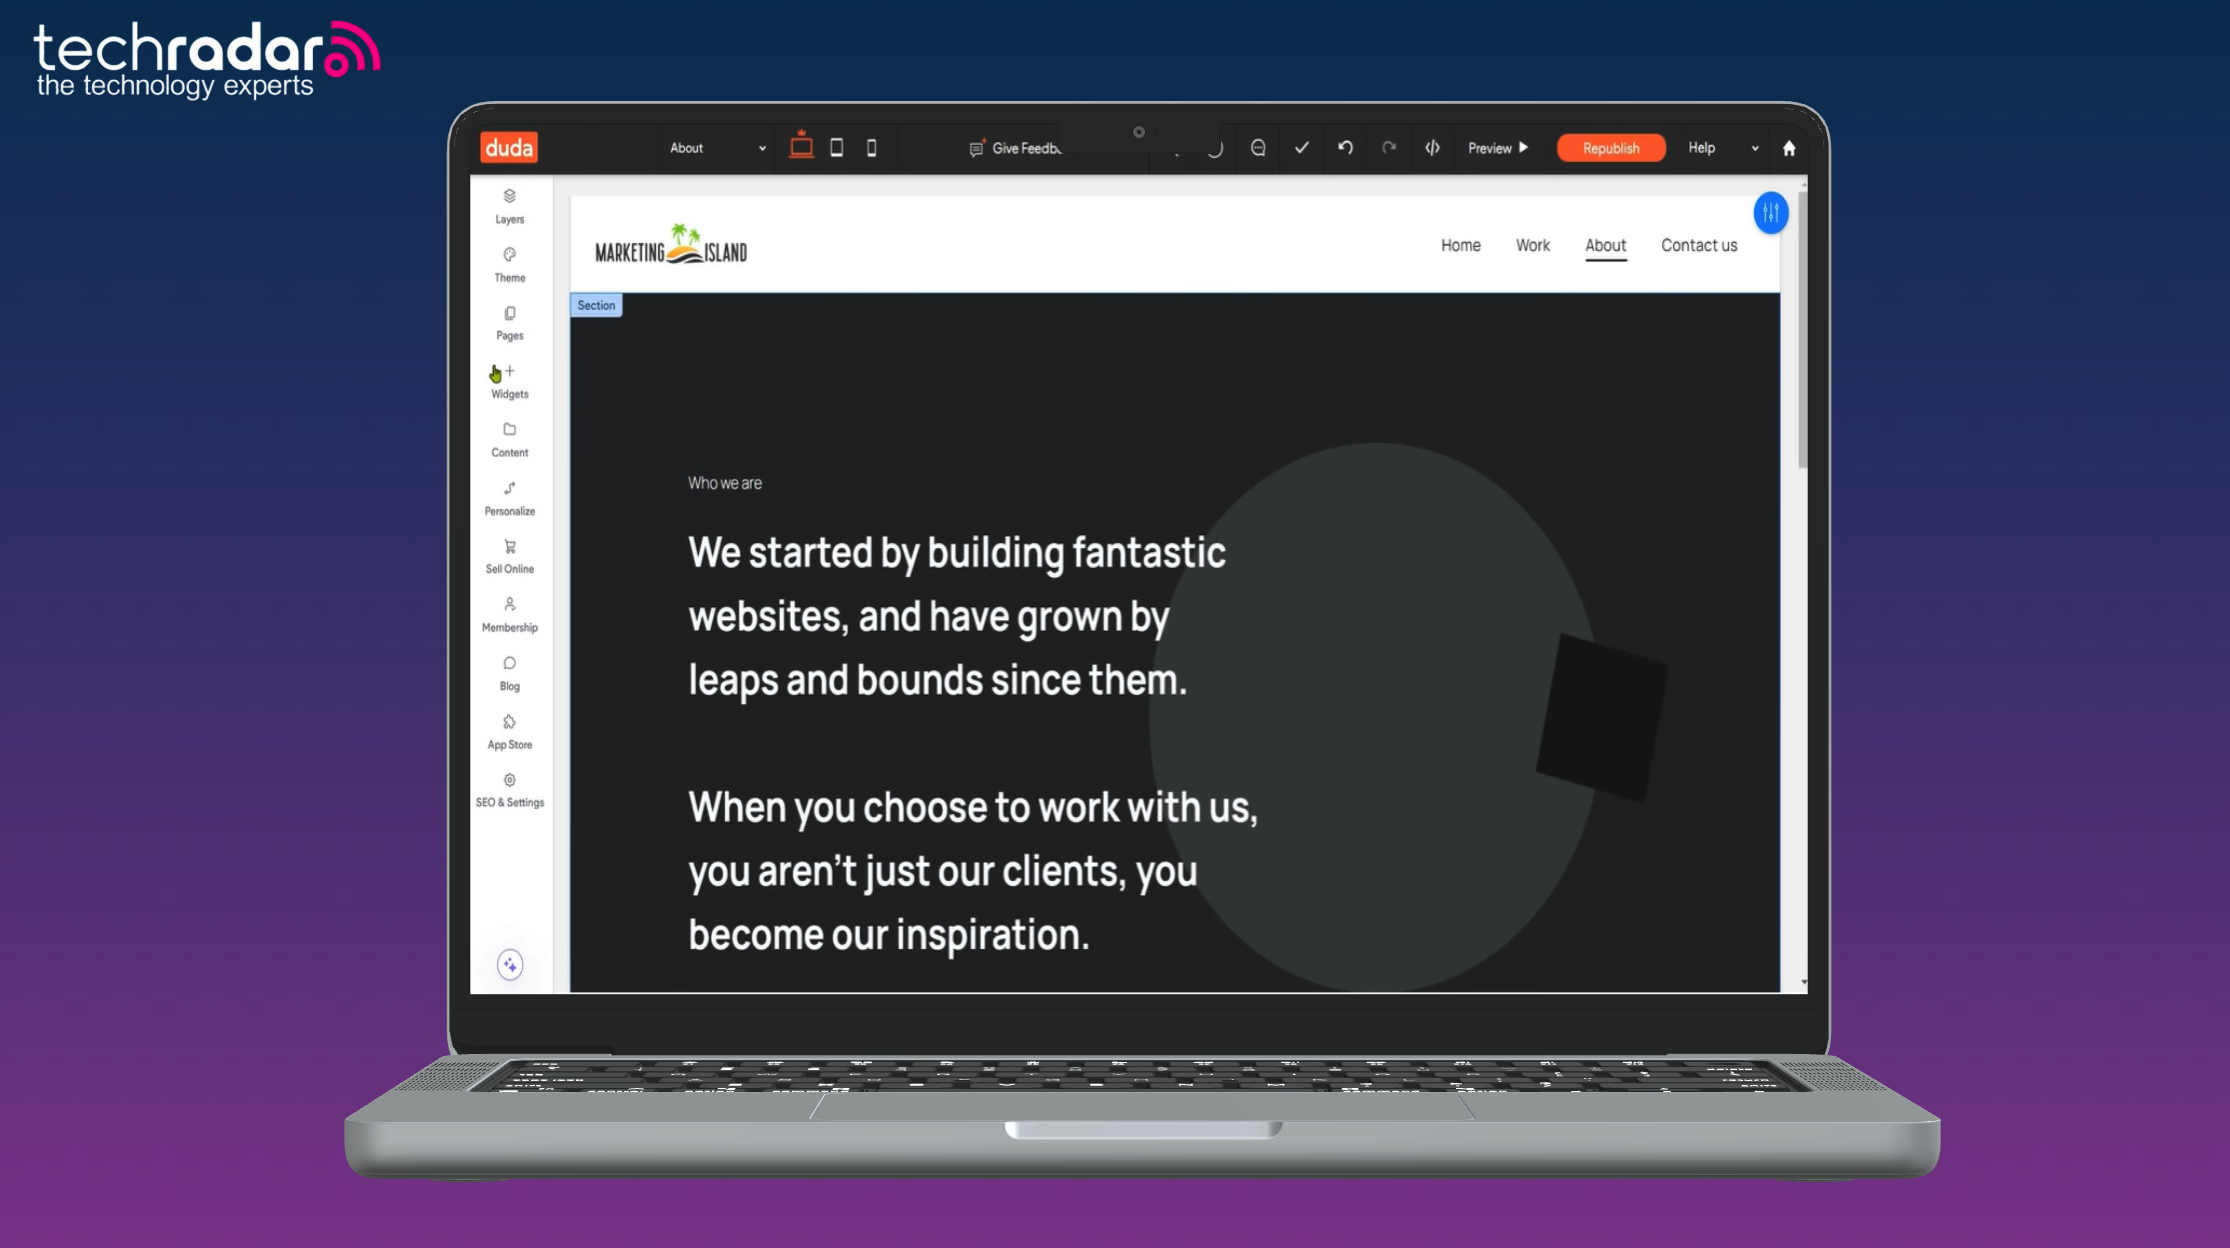This screenshot has height=1248, width=2230.
Task: Select Contact us in site navigation
Action: pyautogui.click(x=1698, y=245)
